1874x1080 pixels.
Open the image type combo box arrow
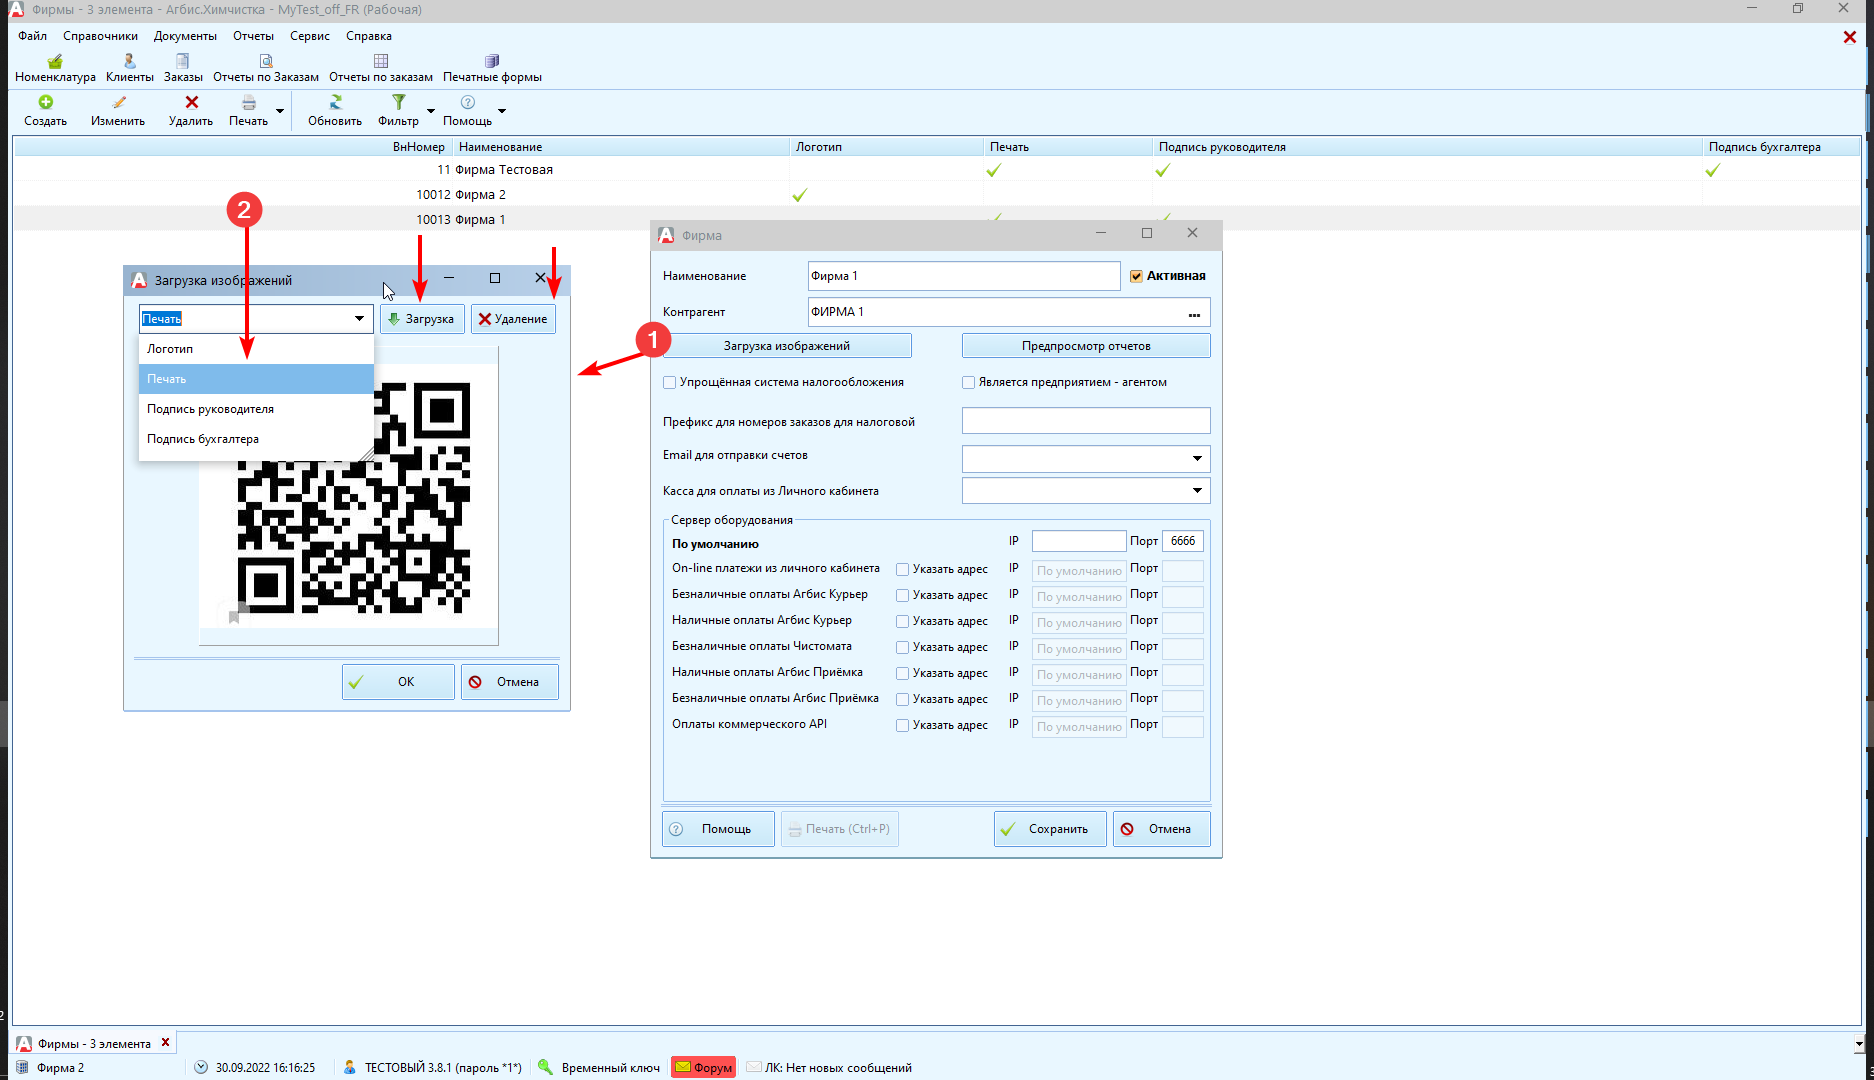pos(359,319)
